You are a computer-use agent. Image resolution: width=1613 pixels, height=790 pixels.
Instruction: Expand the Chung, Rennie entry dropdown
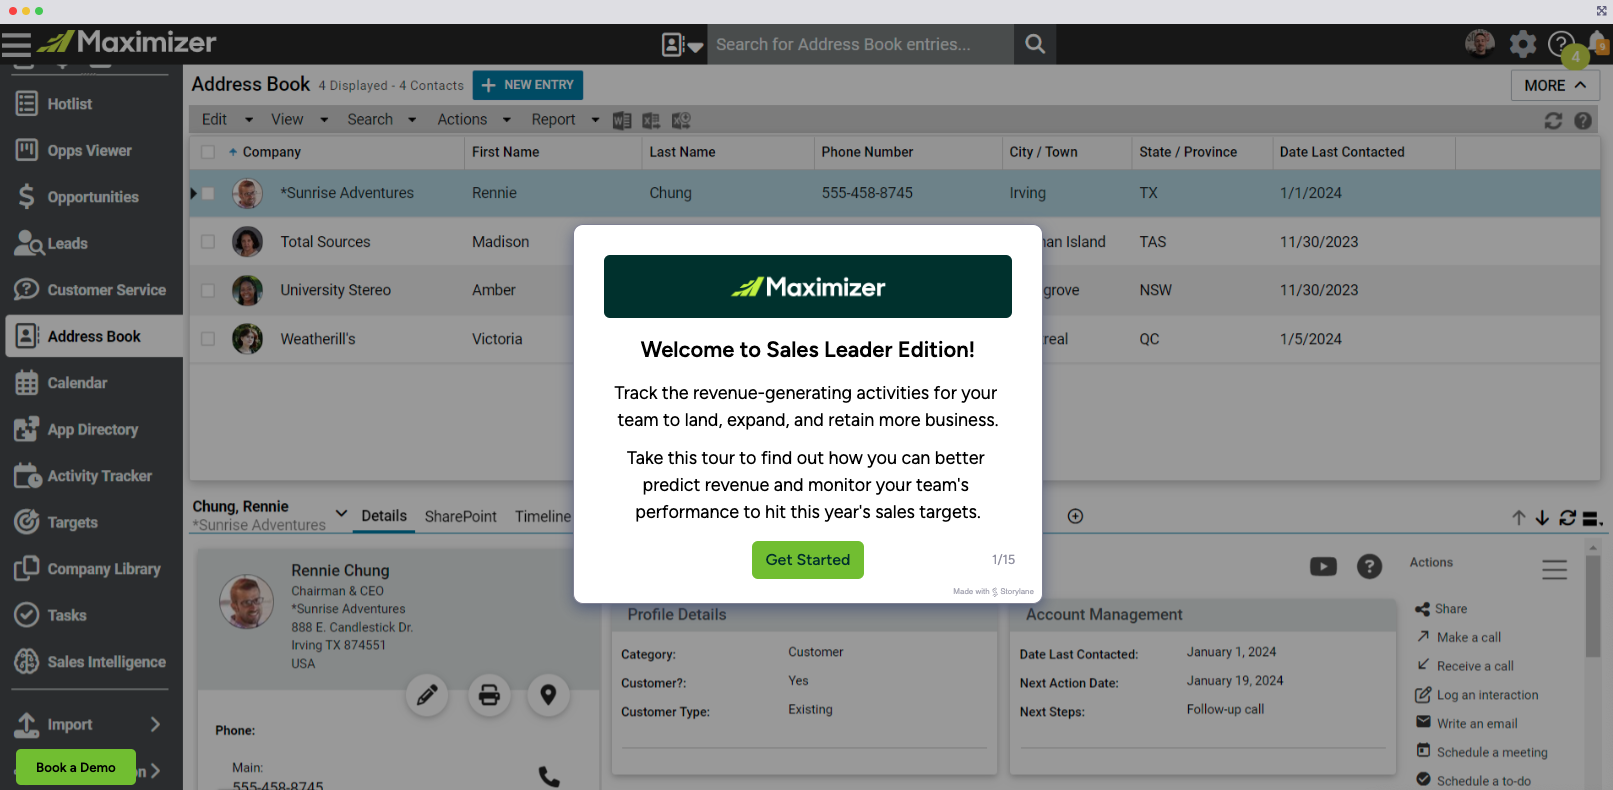tap(341, 513)
